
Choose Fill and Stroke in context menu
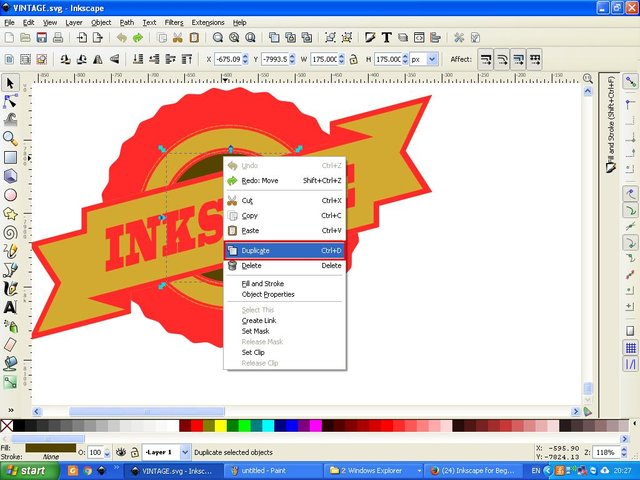pos(262,283)
